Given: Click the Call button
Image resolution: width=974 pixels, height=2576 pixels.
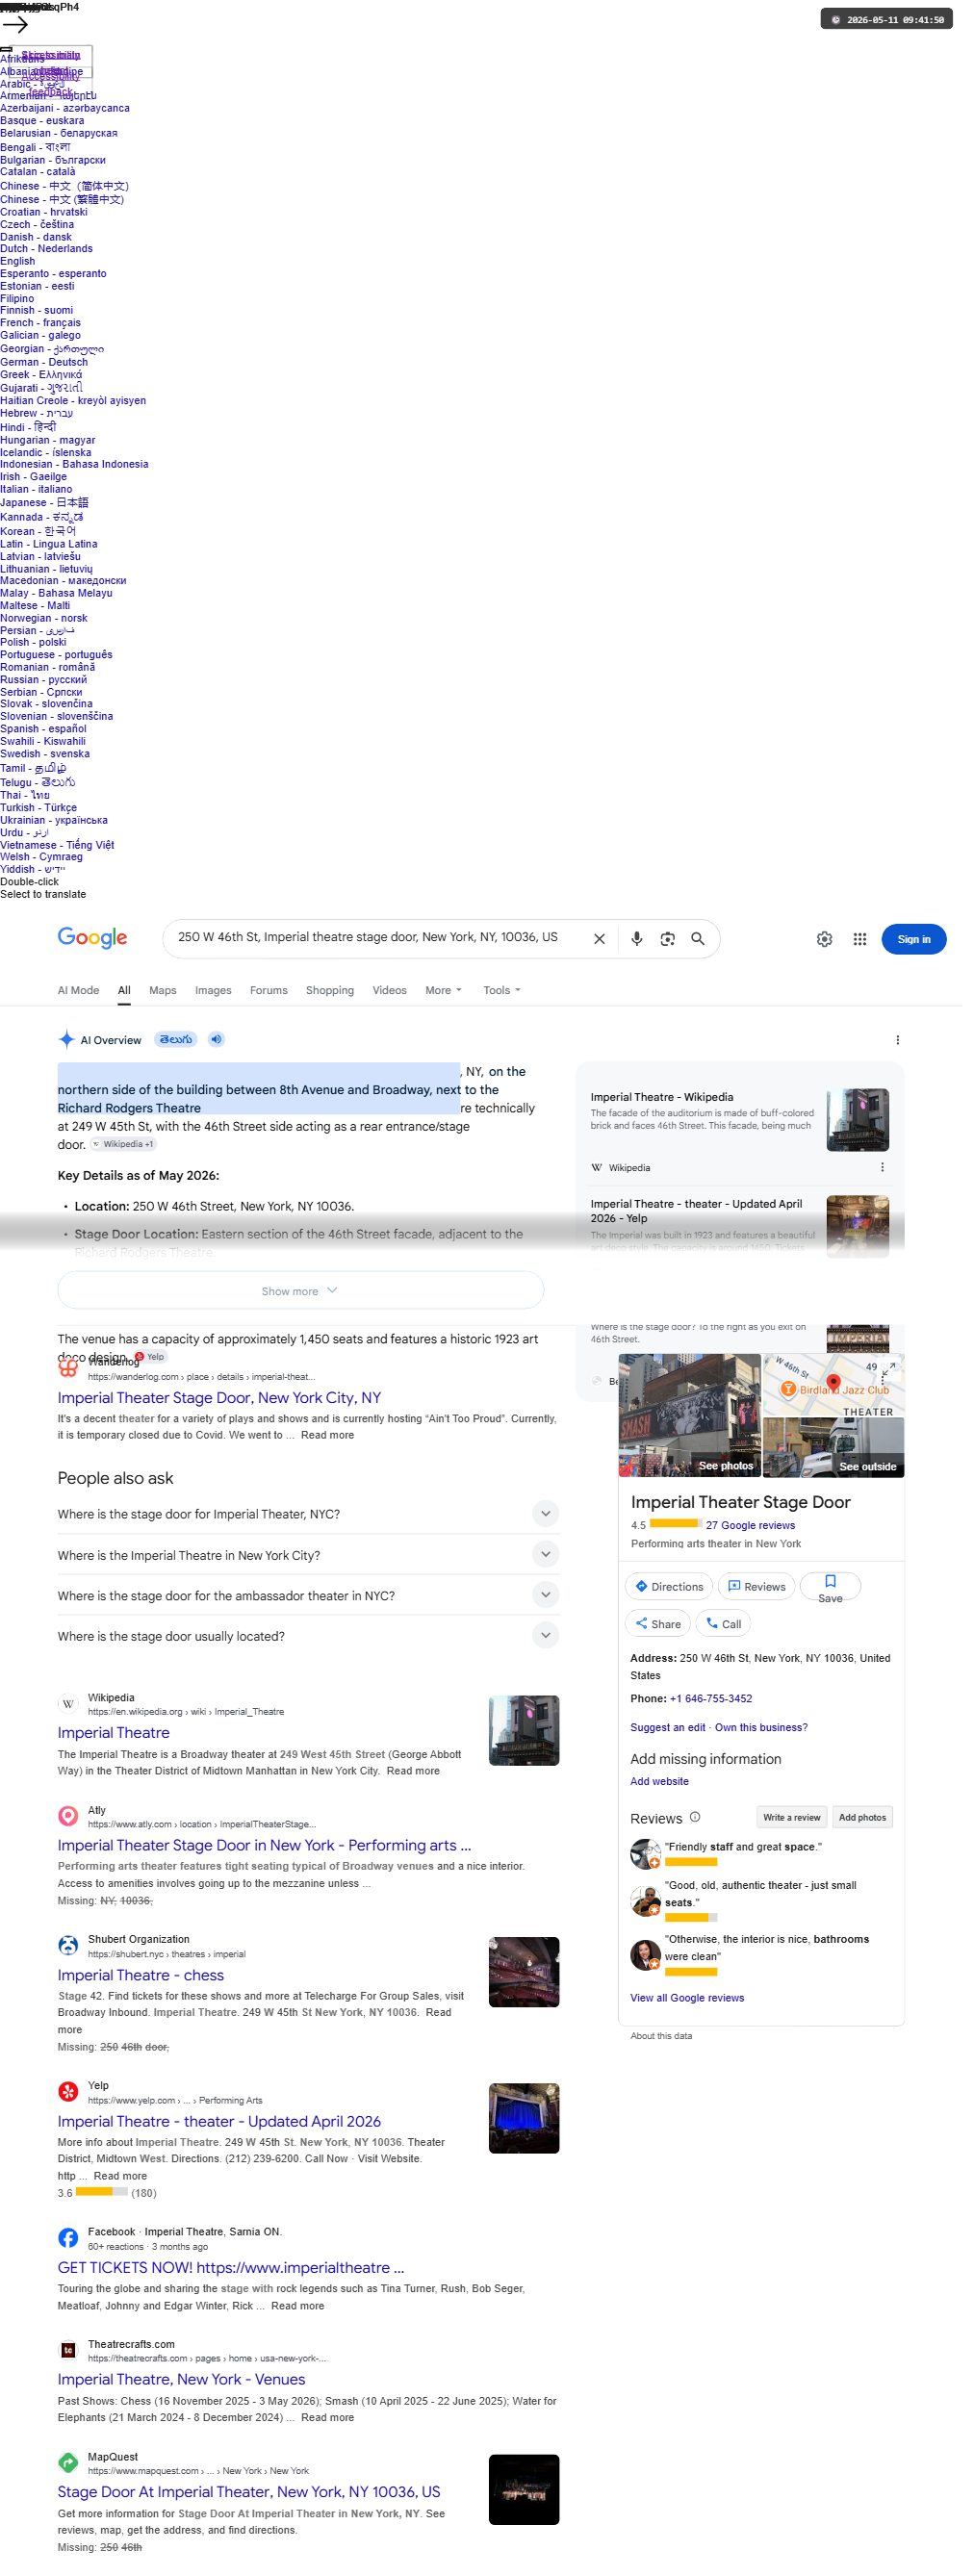Looking at the screenshot, I should pos(731,1642).
